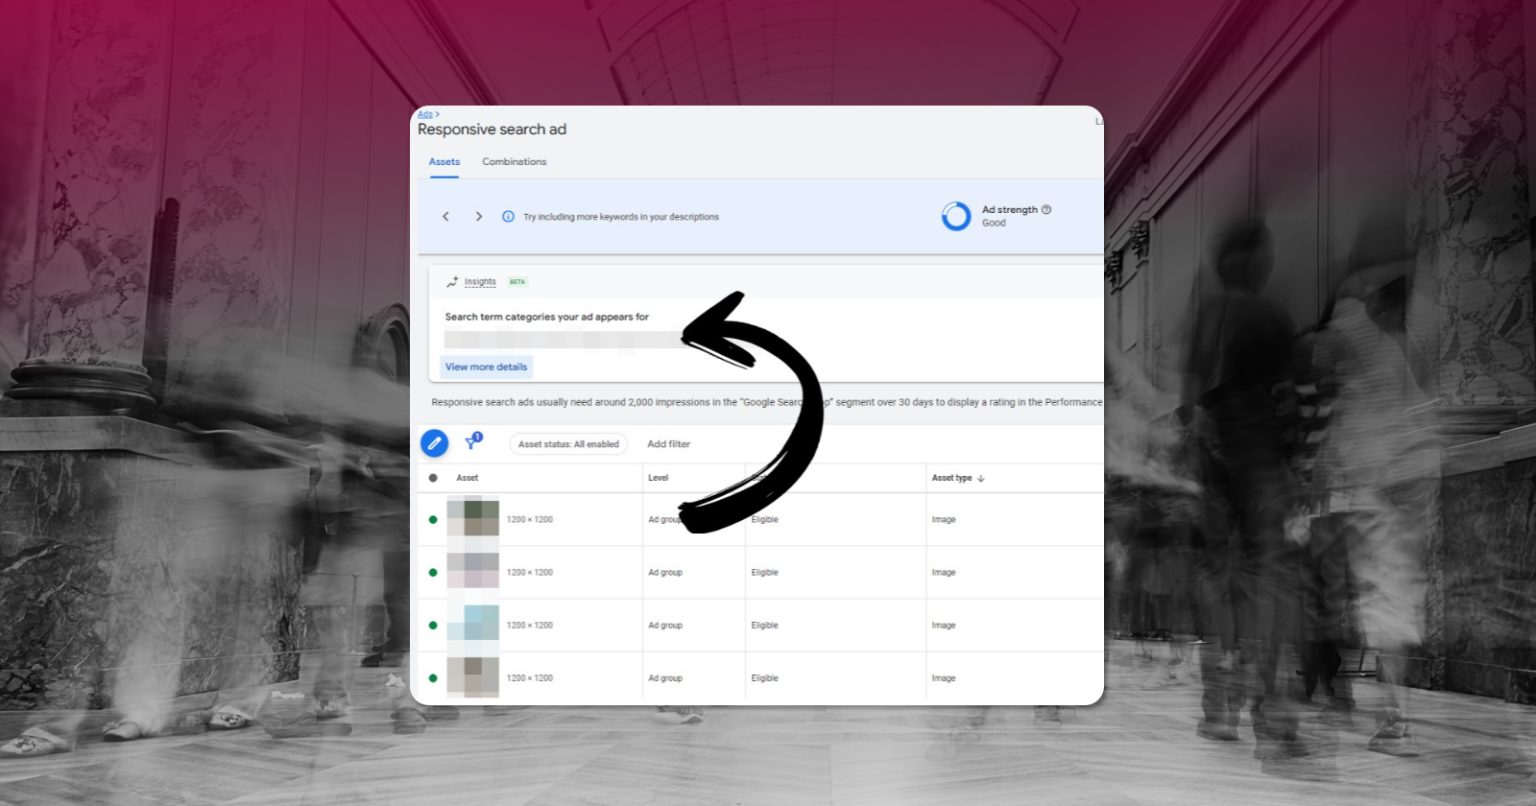Open the third image asset thumbnail
The image size is (1536, 806).
473,625
